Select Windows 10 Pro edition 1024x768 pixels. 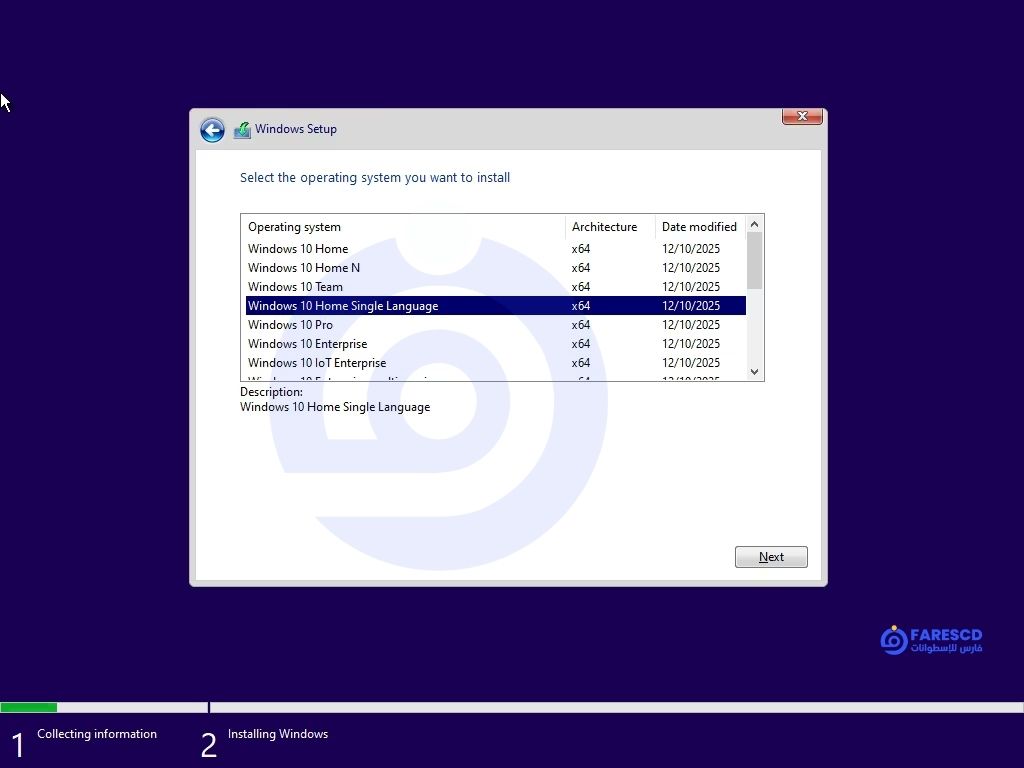(x=290, y=325)
